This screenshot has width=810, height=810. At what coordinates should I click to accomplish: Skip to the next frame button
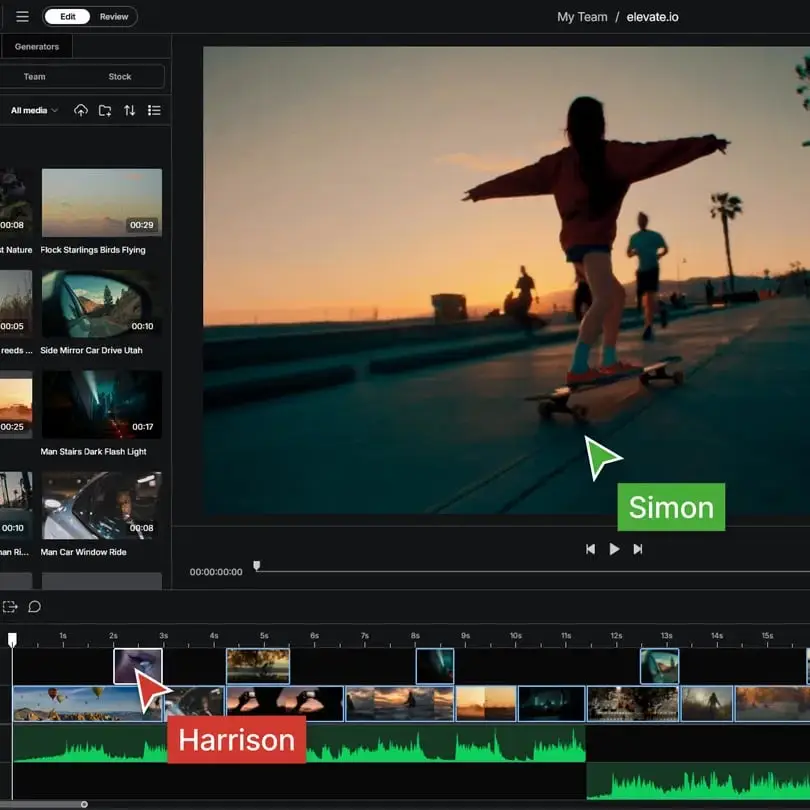pyautogui.click(x=638, y=549)
